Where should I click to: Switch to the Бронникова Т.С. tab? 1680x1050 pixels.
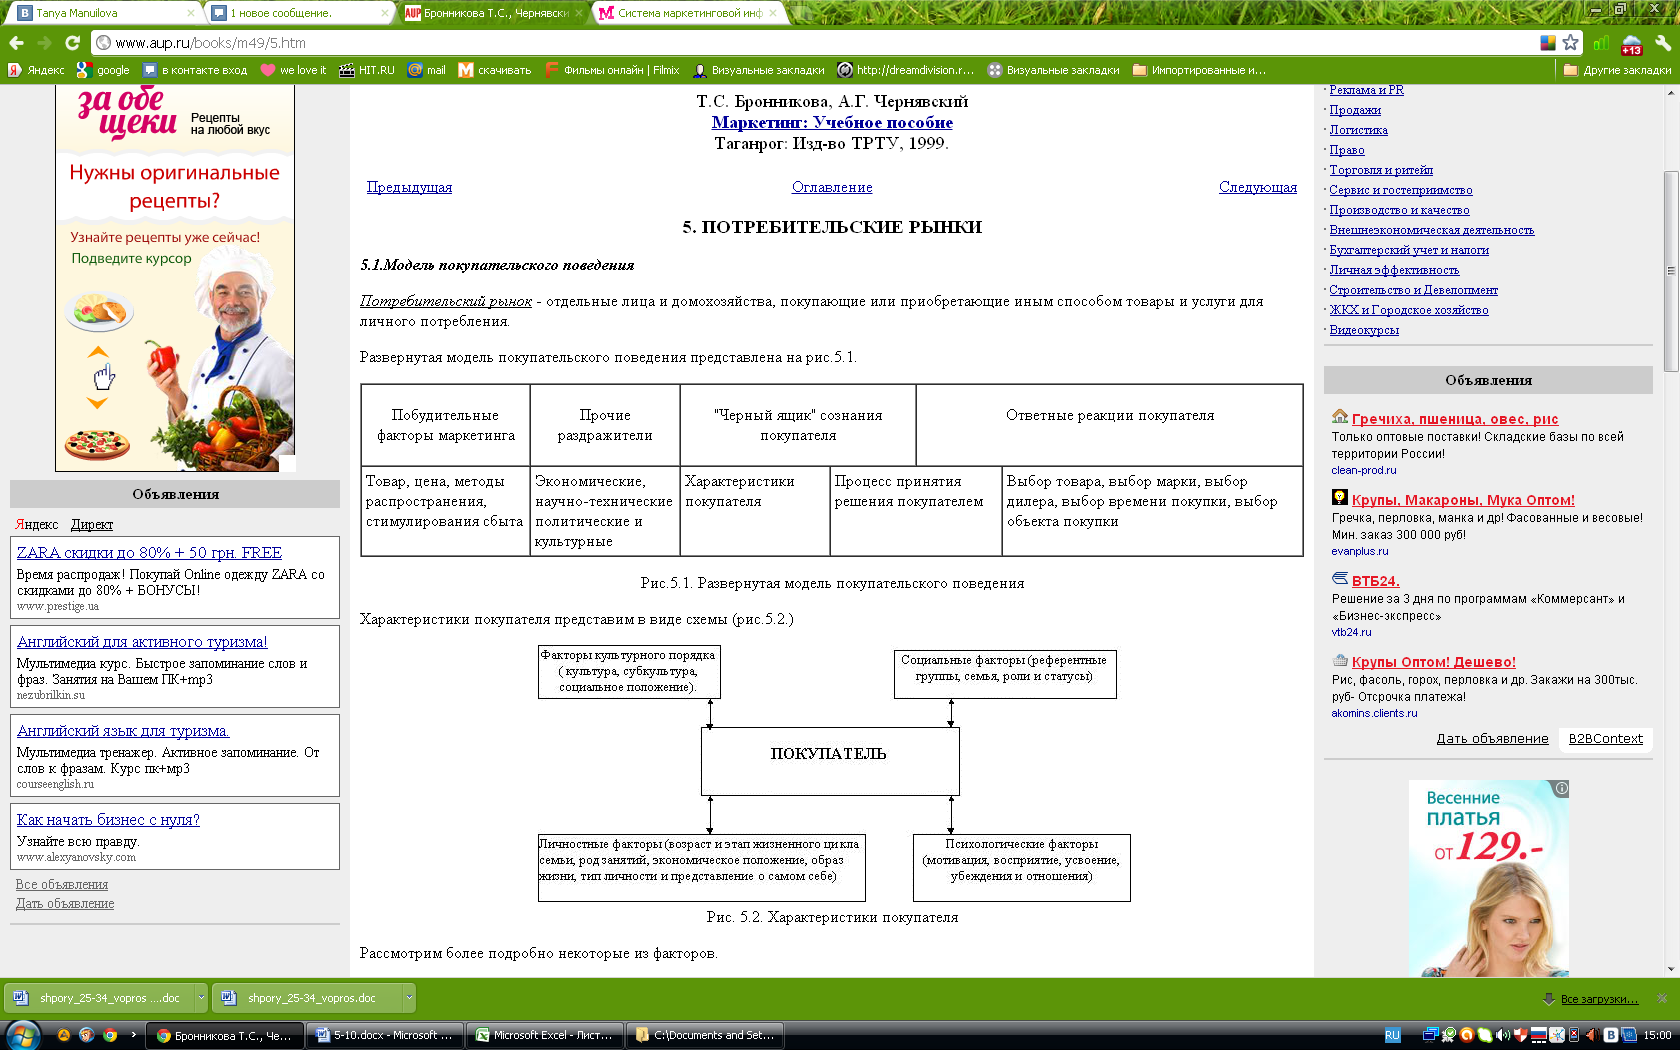tap(494, 13)
